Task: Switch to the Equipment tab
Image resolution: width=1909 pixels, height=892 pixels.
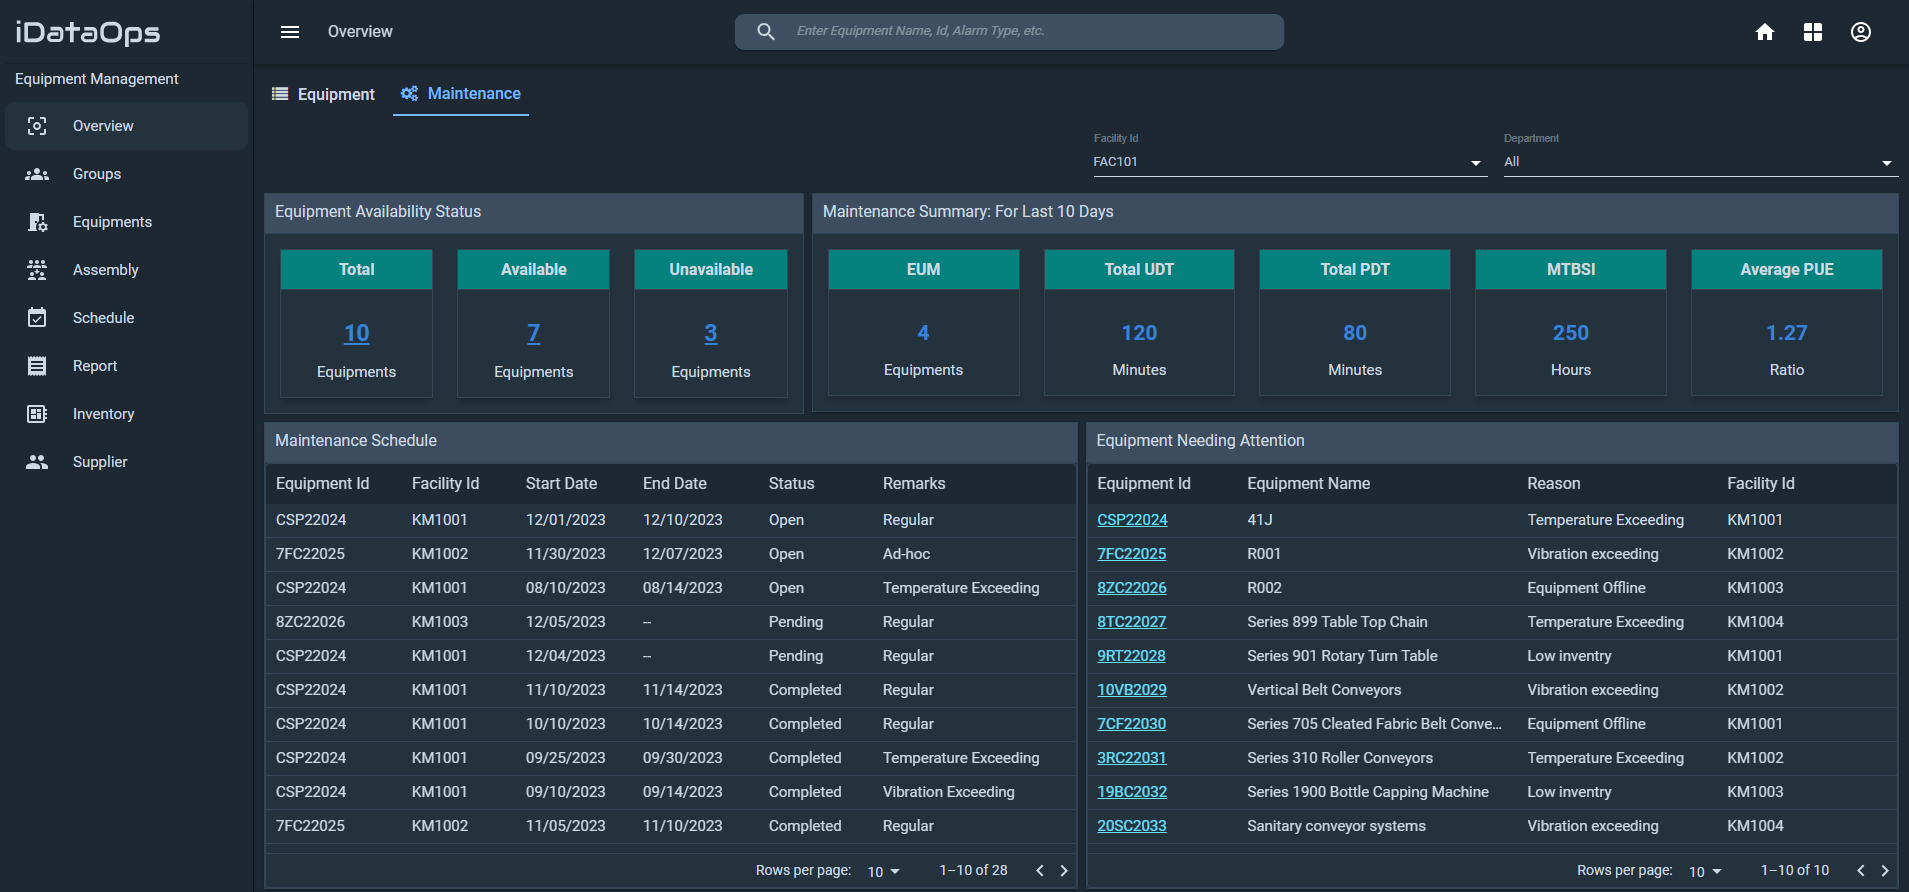Action: [324, 94]
